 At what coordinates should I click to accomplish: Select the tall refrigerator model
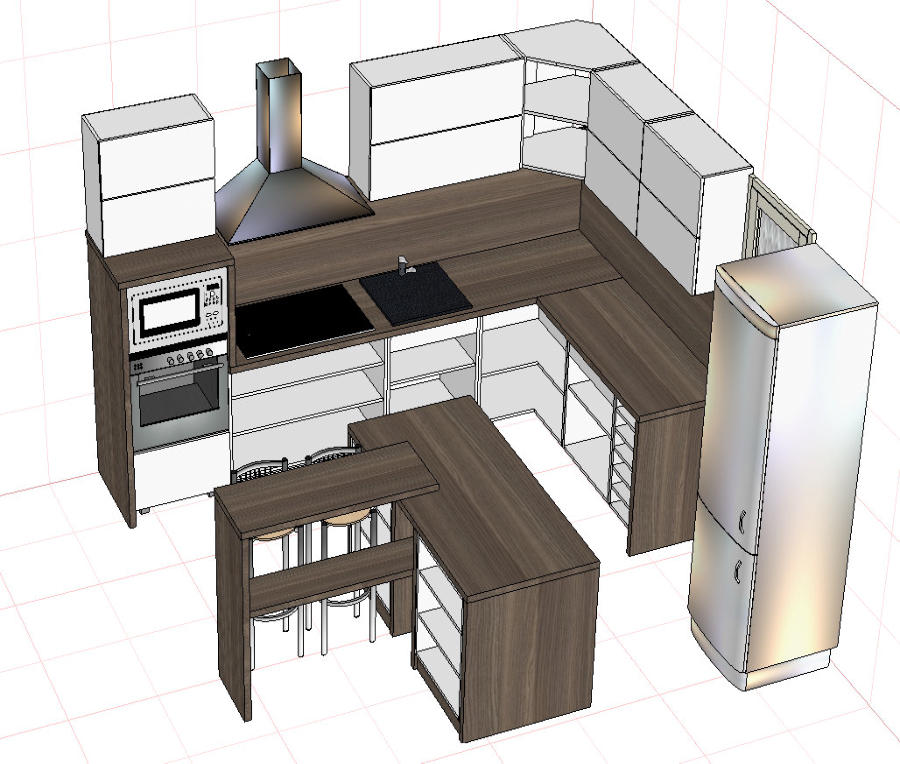pos(782,465)
